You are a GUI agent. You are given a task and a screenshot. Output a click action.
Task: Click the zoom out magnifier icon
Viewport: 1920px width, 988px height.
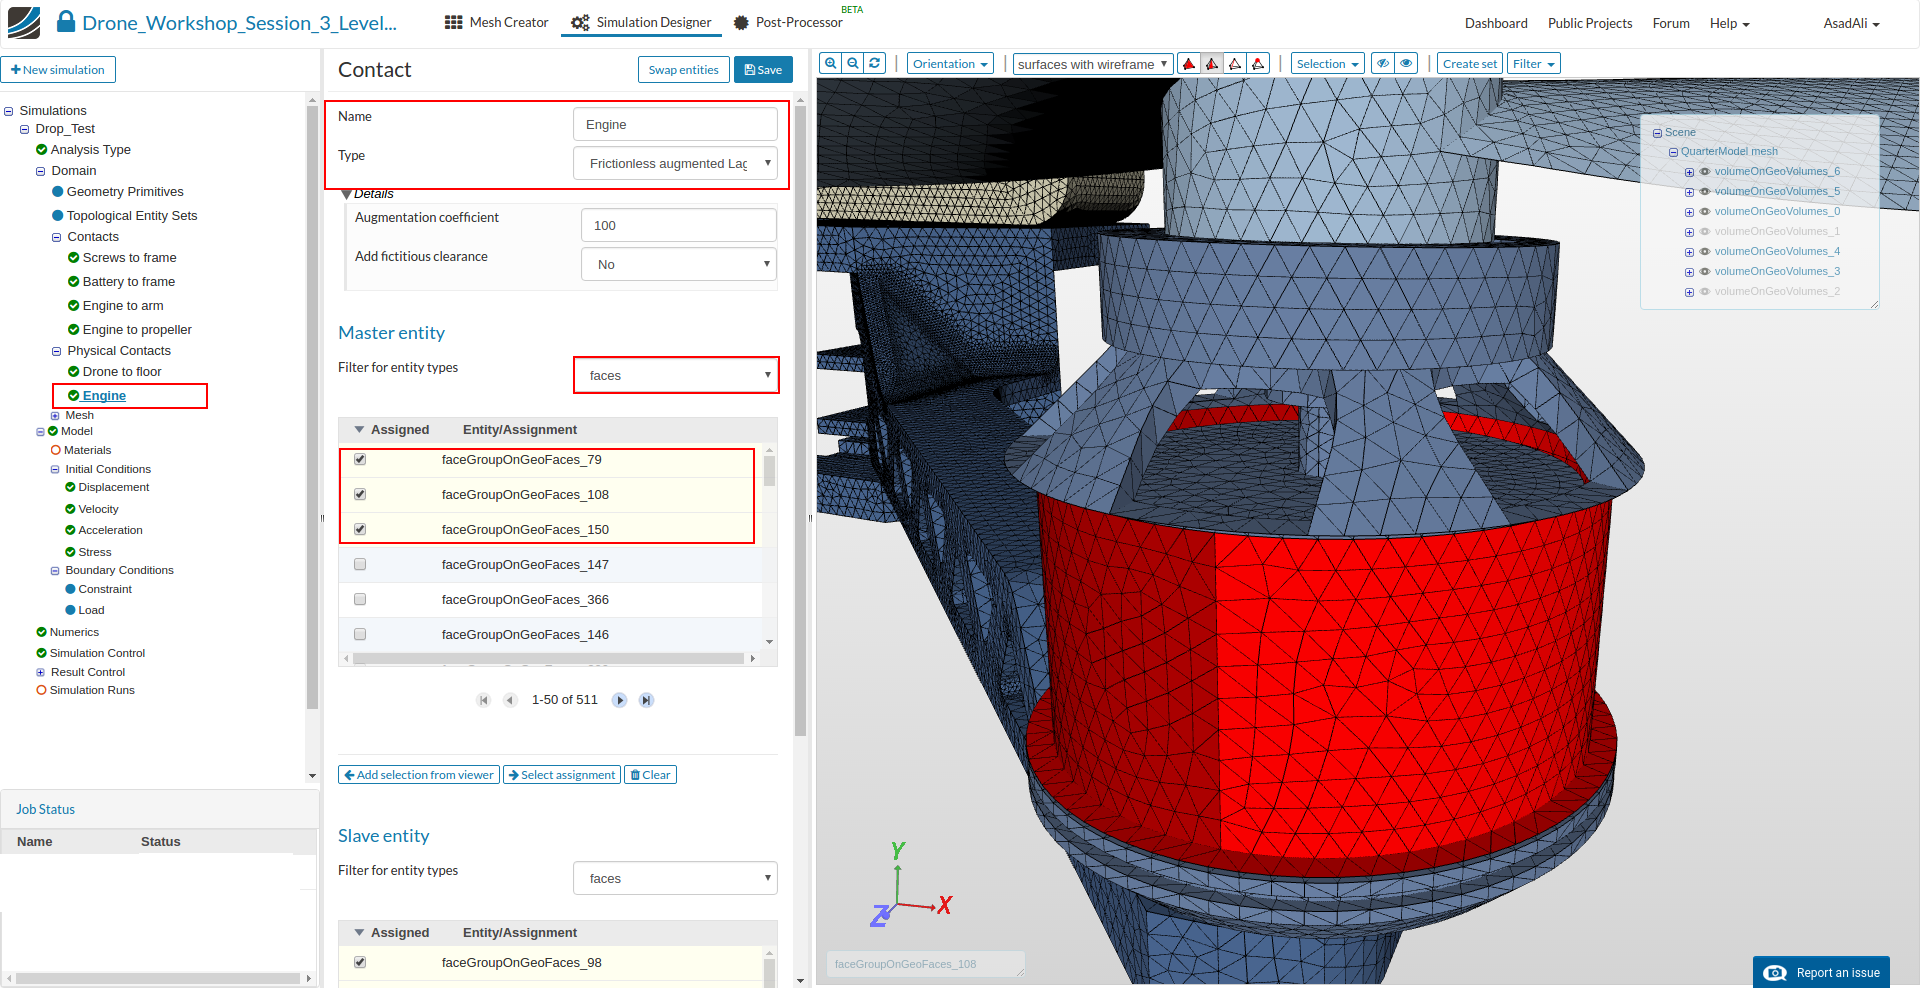click(853, 63)
